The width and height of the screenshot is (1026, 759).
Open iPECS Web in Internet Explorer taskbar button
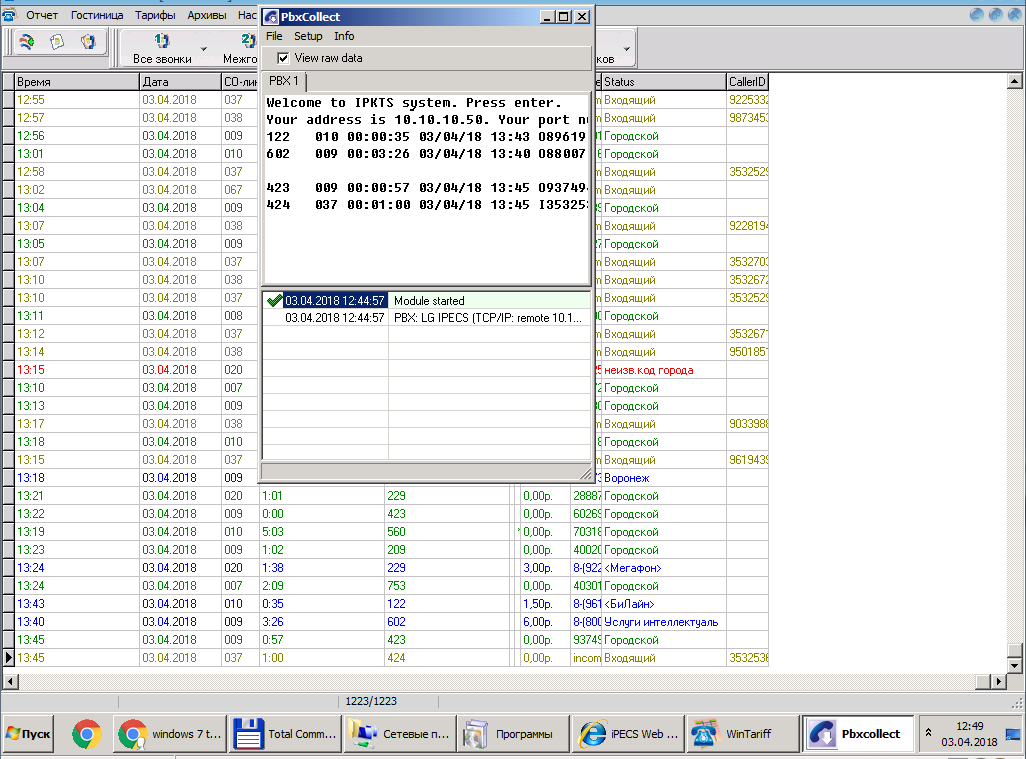pos(628,734)
